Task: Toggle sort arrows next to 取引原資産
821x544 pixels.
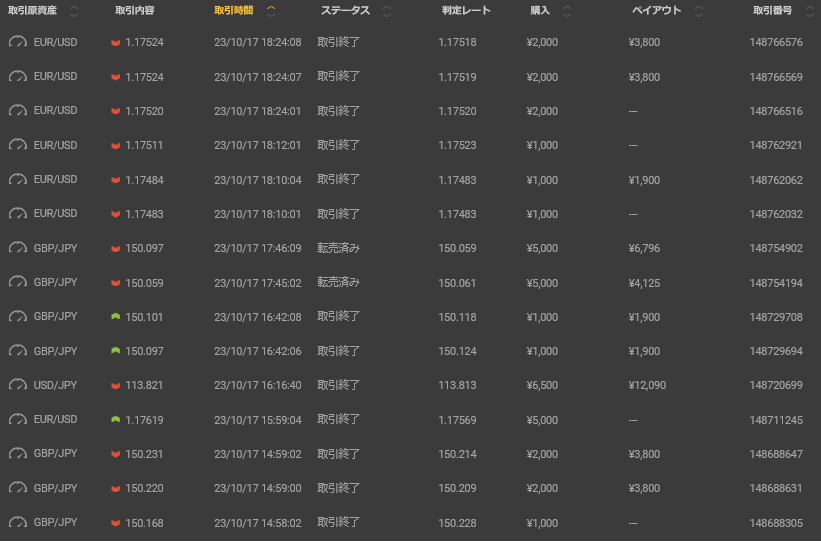Action: tap(74, 12)
